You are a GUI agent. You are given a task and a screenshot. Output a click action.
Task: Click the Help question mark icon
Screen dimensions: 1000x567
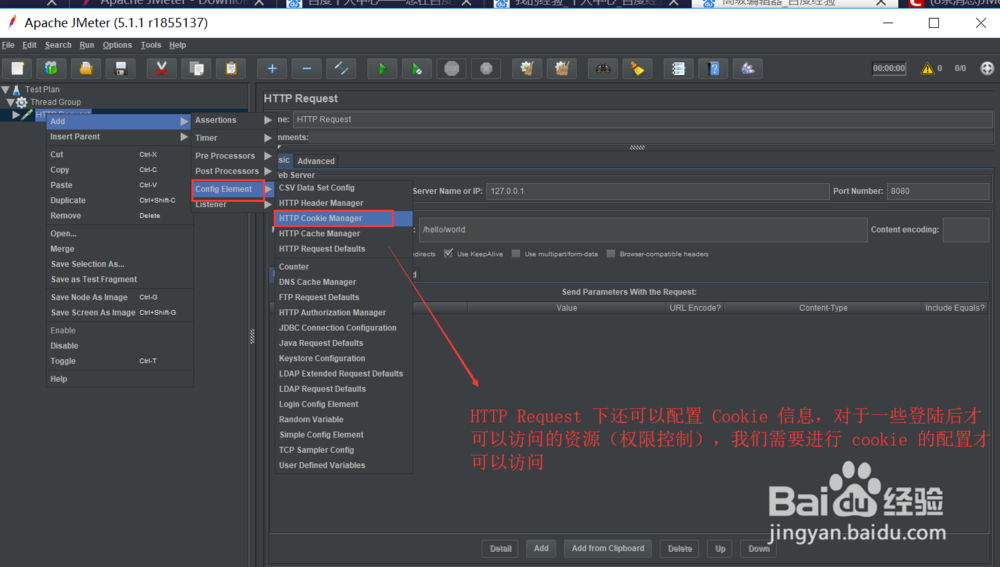point(713,68)
